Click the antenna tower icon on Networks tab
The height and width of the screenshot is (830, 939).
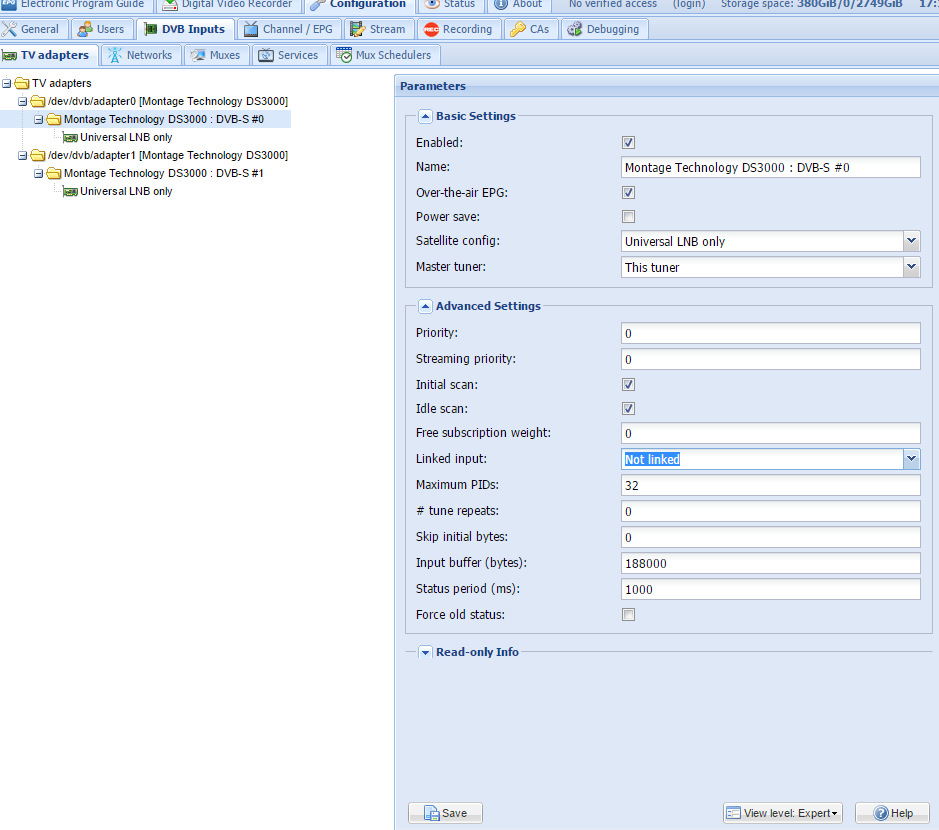click(x=115, y=55)
